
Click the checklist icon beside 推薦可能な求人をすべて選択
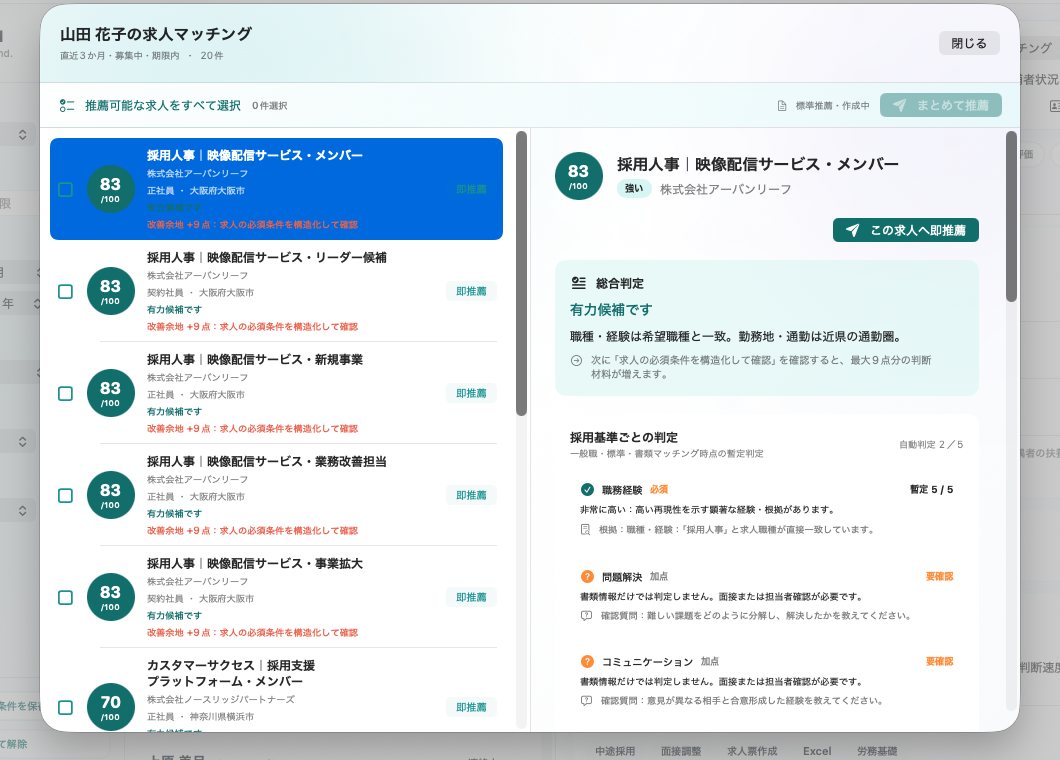pos(67,105)
